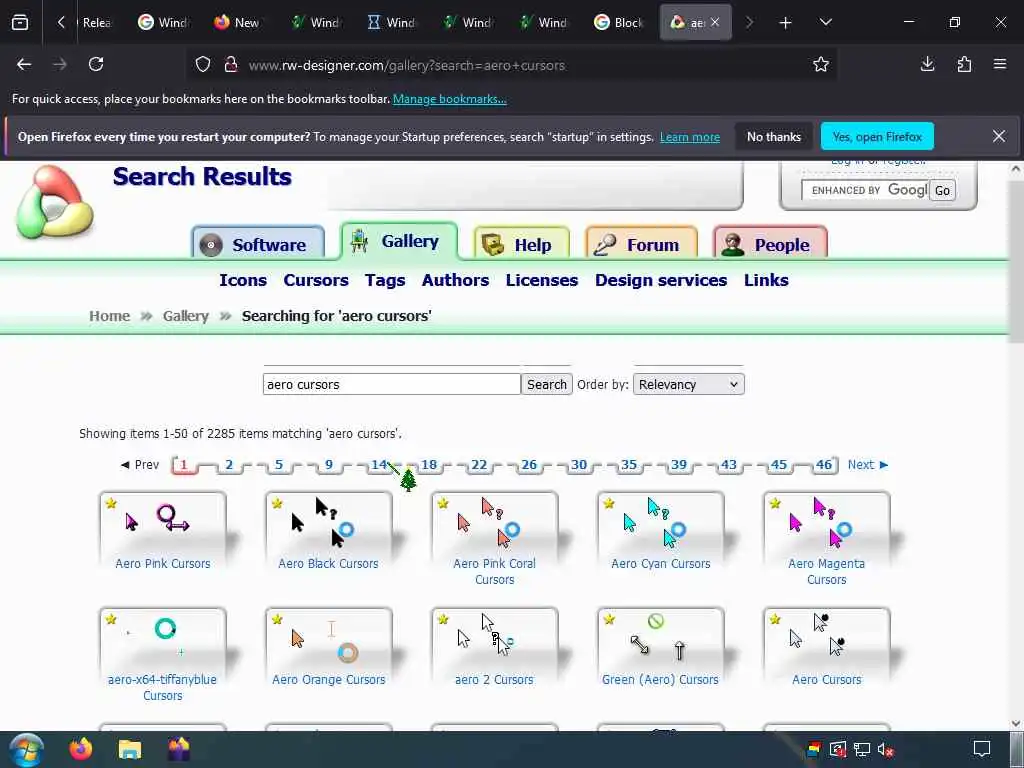Open the Gallery tab
1024x768 pixels.
pyautogui.click(x=399, y=241)
